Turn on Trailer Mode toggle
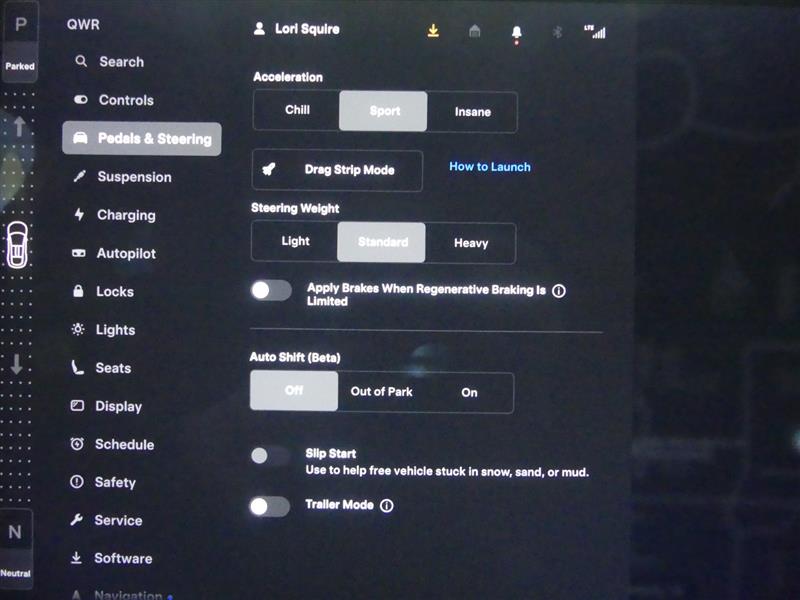800x600 pixels. (270, 507)
